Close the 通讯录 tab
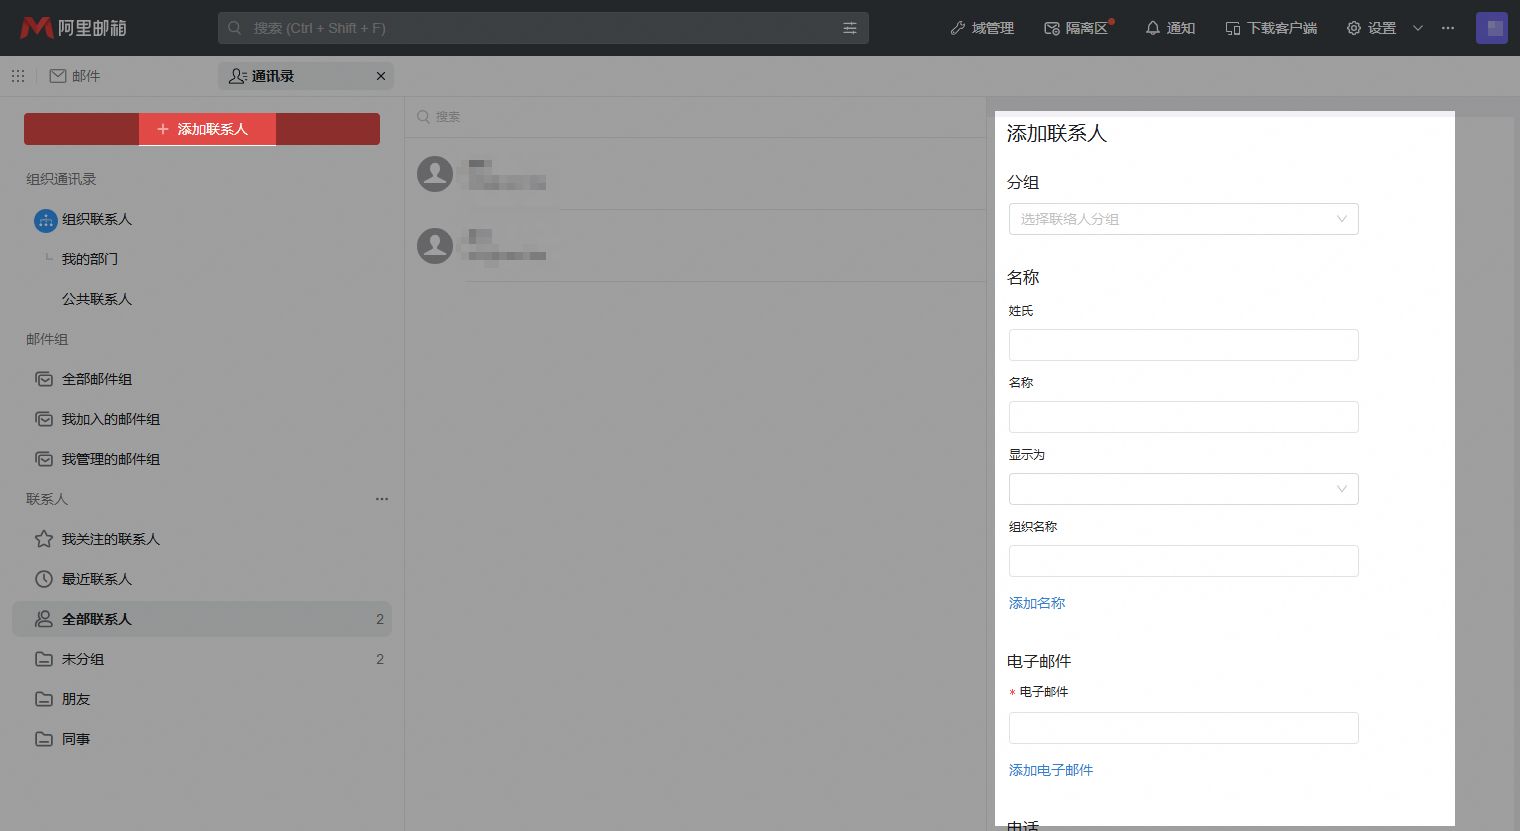1520x831 pixels. coord(380,76)
